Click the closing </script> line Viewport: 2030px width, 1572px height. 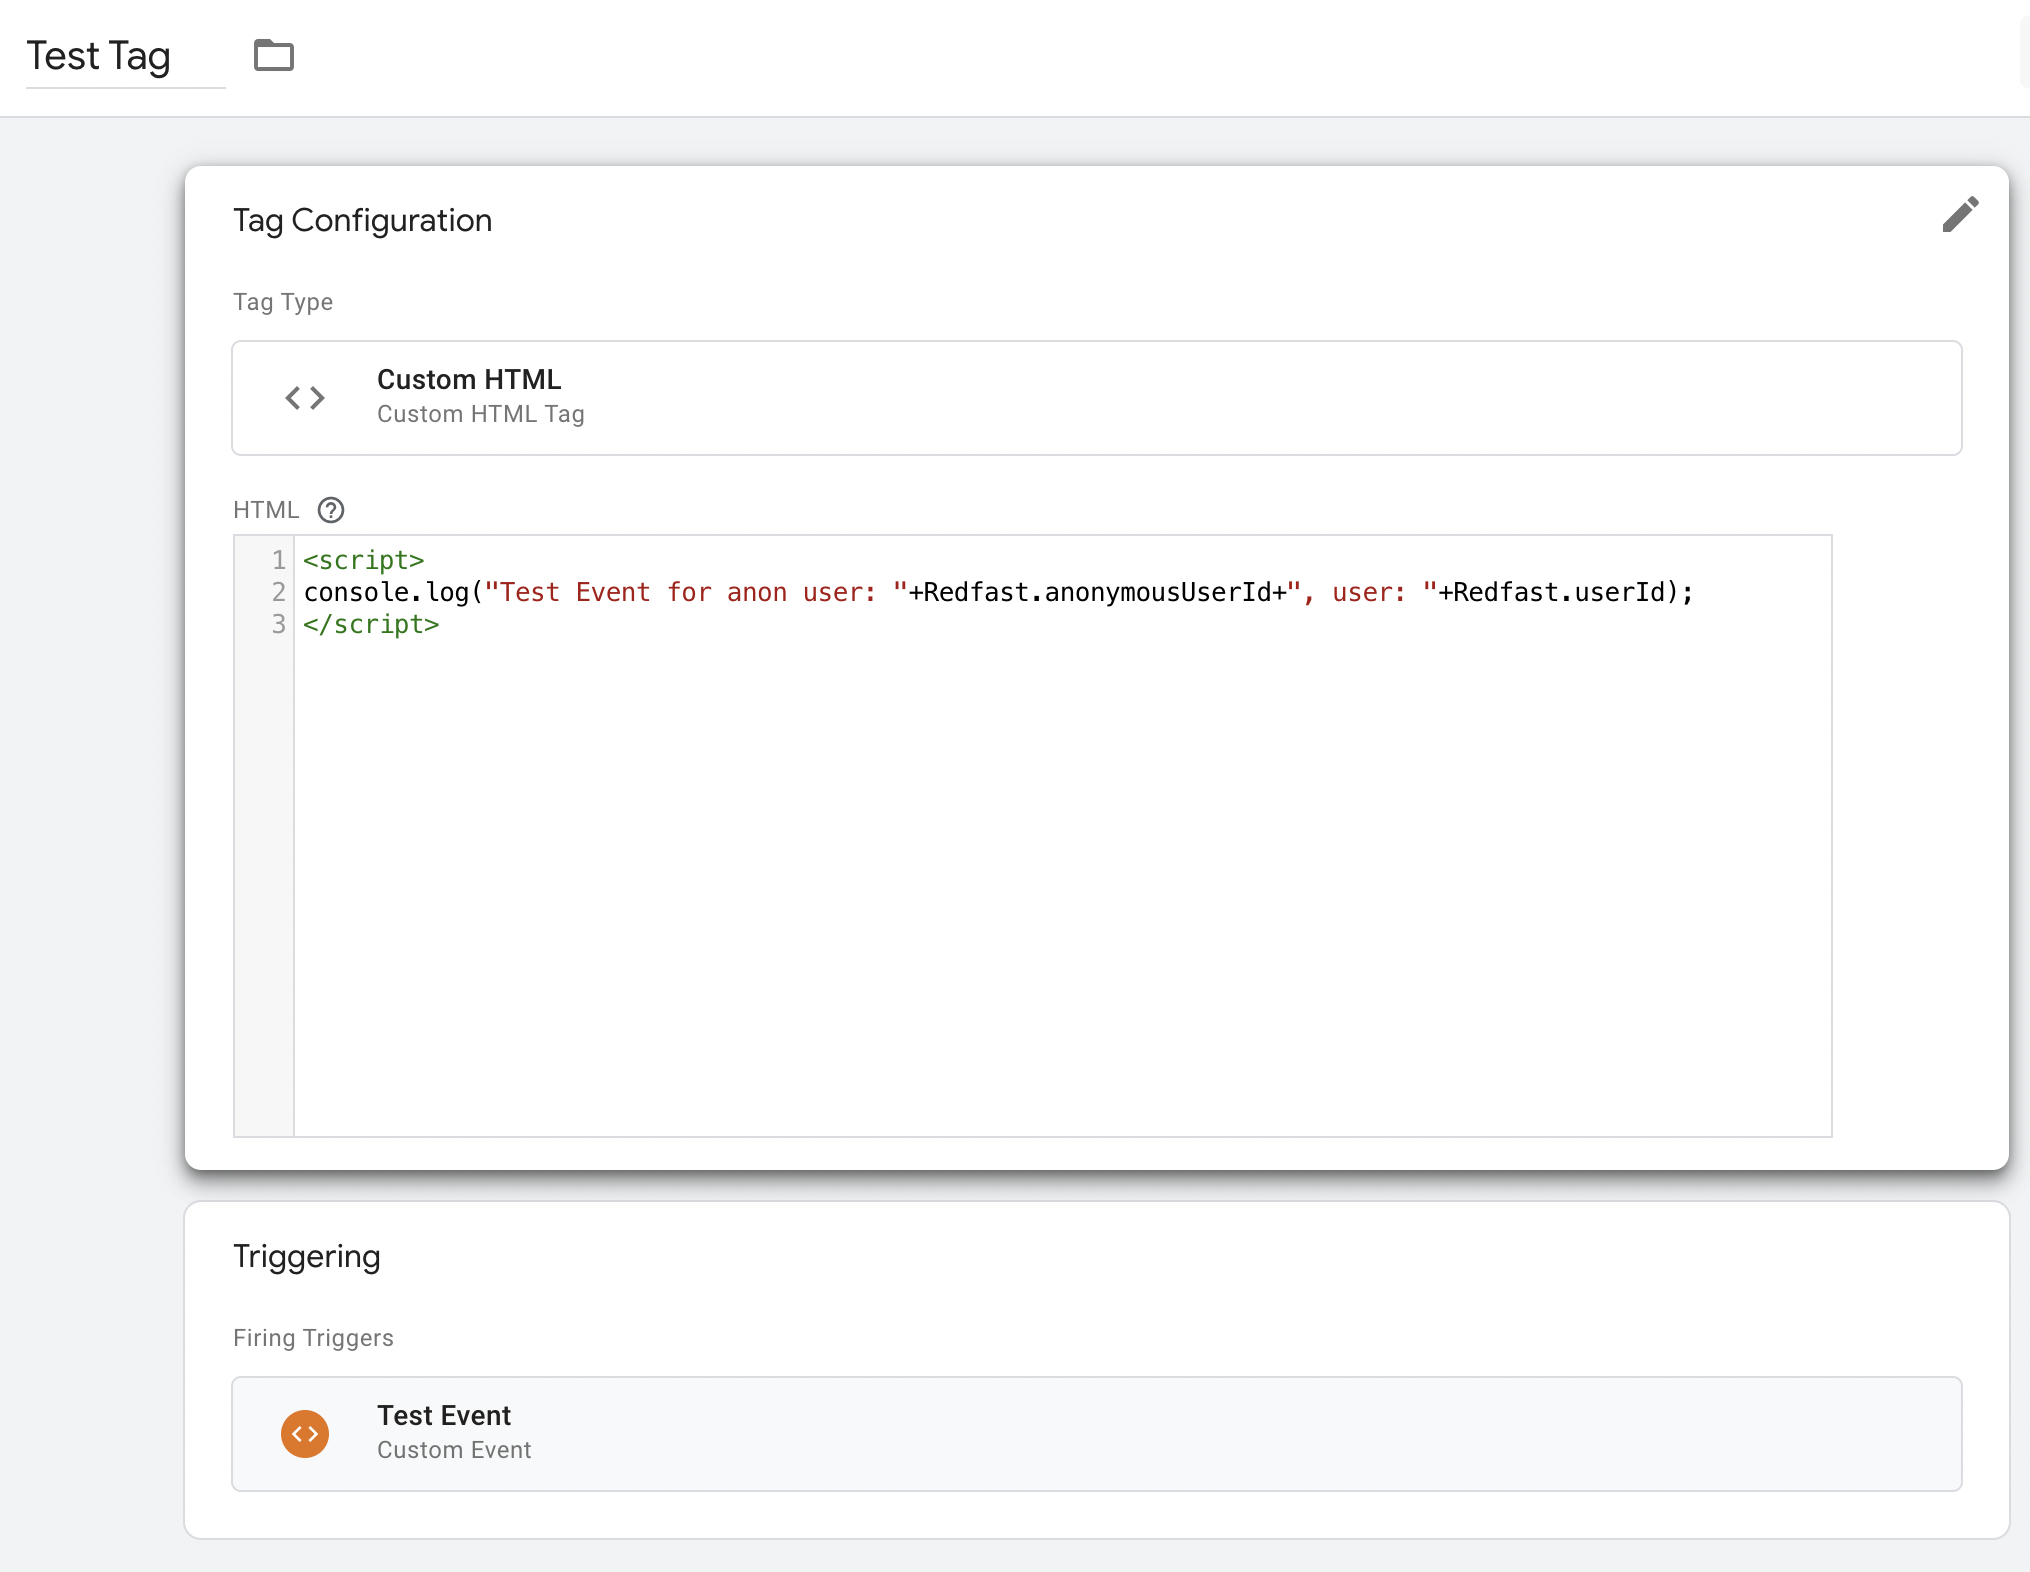pyautogui.click(x=371, y=624)
